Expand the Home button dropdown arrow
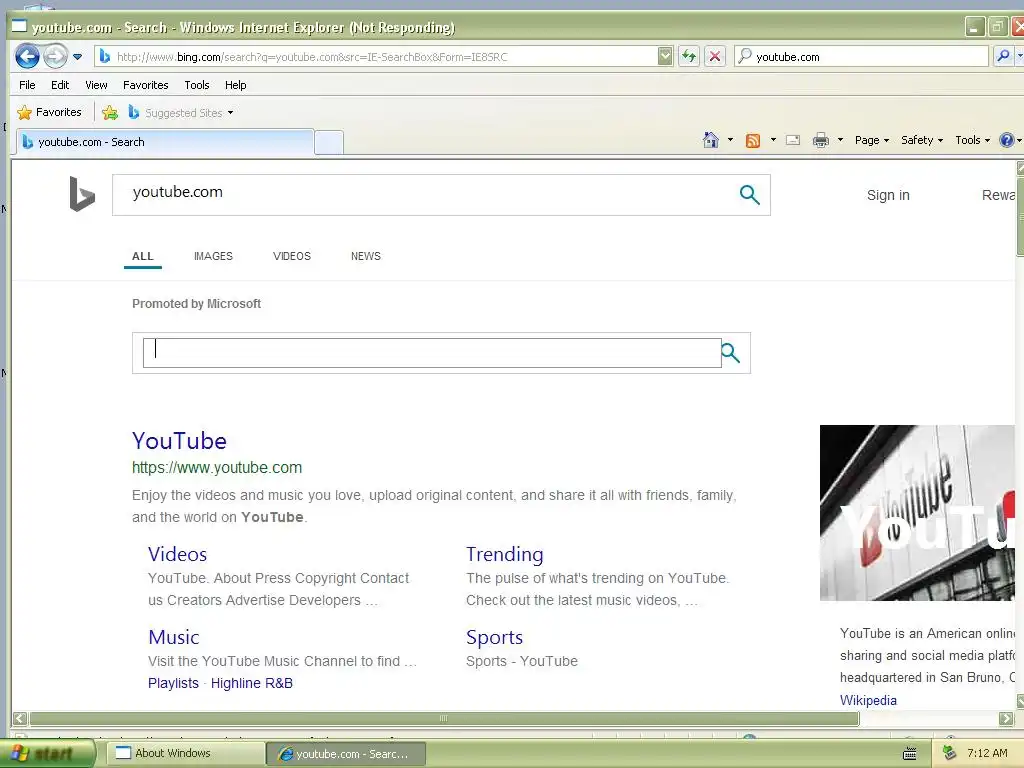 [x=730, y=140]
